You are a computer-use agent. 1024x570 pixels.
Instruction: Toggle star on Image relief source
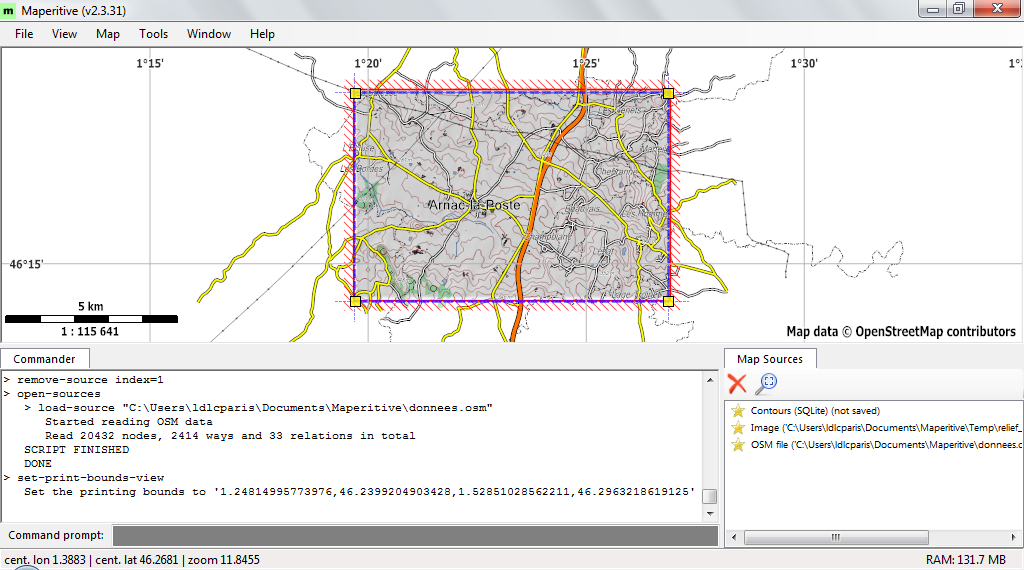tap(738, 428)
